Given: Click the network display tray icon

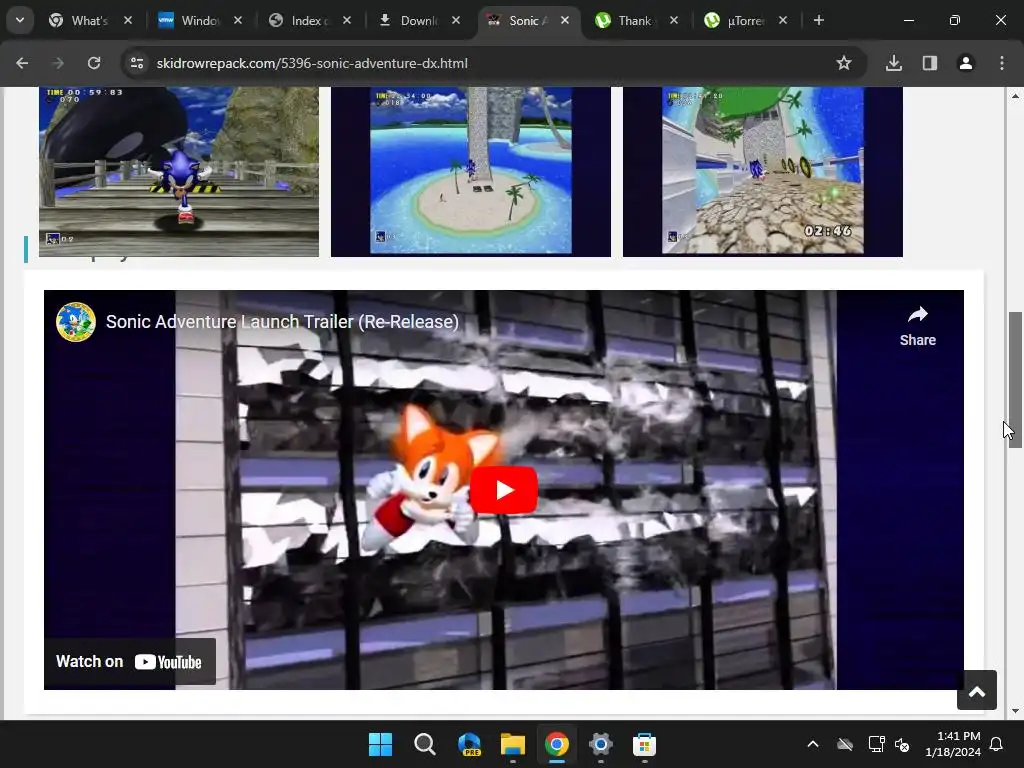Looking at the screenshot, I should coord(876,744).
